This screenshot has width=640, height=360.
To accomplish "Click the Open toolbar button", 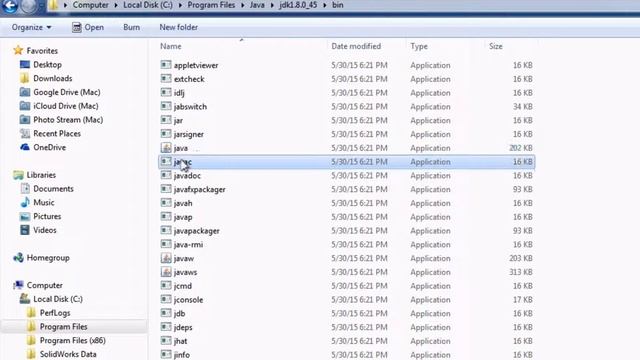I will point(88,27).
